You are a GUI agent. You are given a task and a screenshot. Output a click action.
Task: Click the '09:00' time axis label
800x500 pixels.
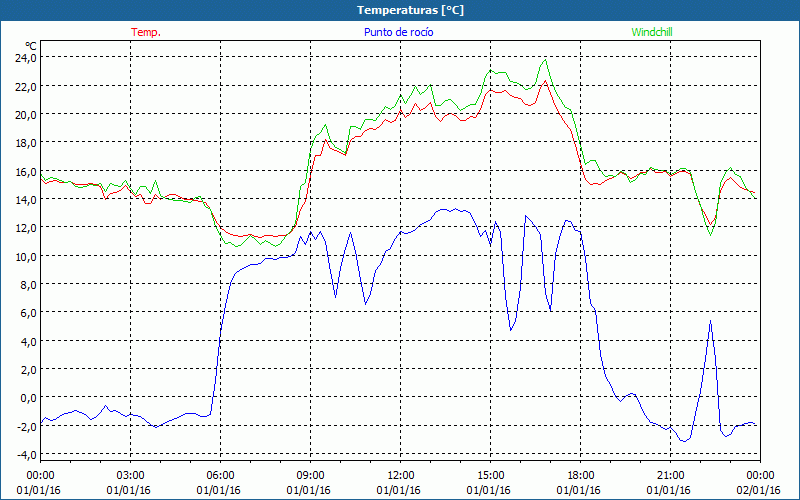coord(310,476)
